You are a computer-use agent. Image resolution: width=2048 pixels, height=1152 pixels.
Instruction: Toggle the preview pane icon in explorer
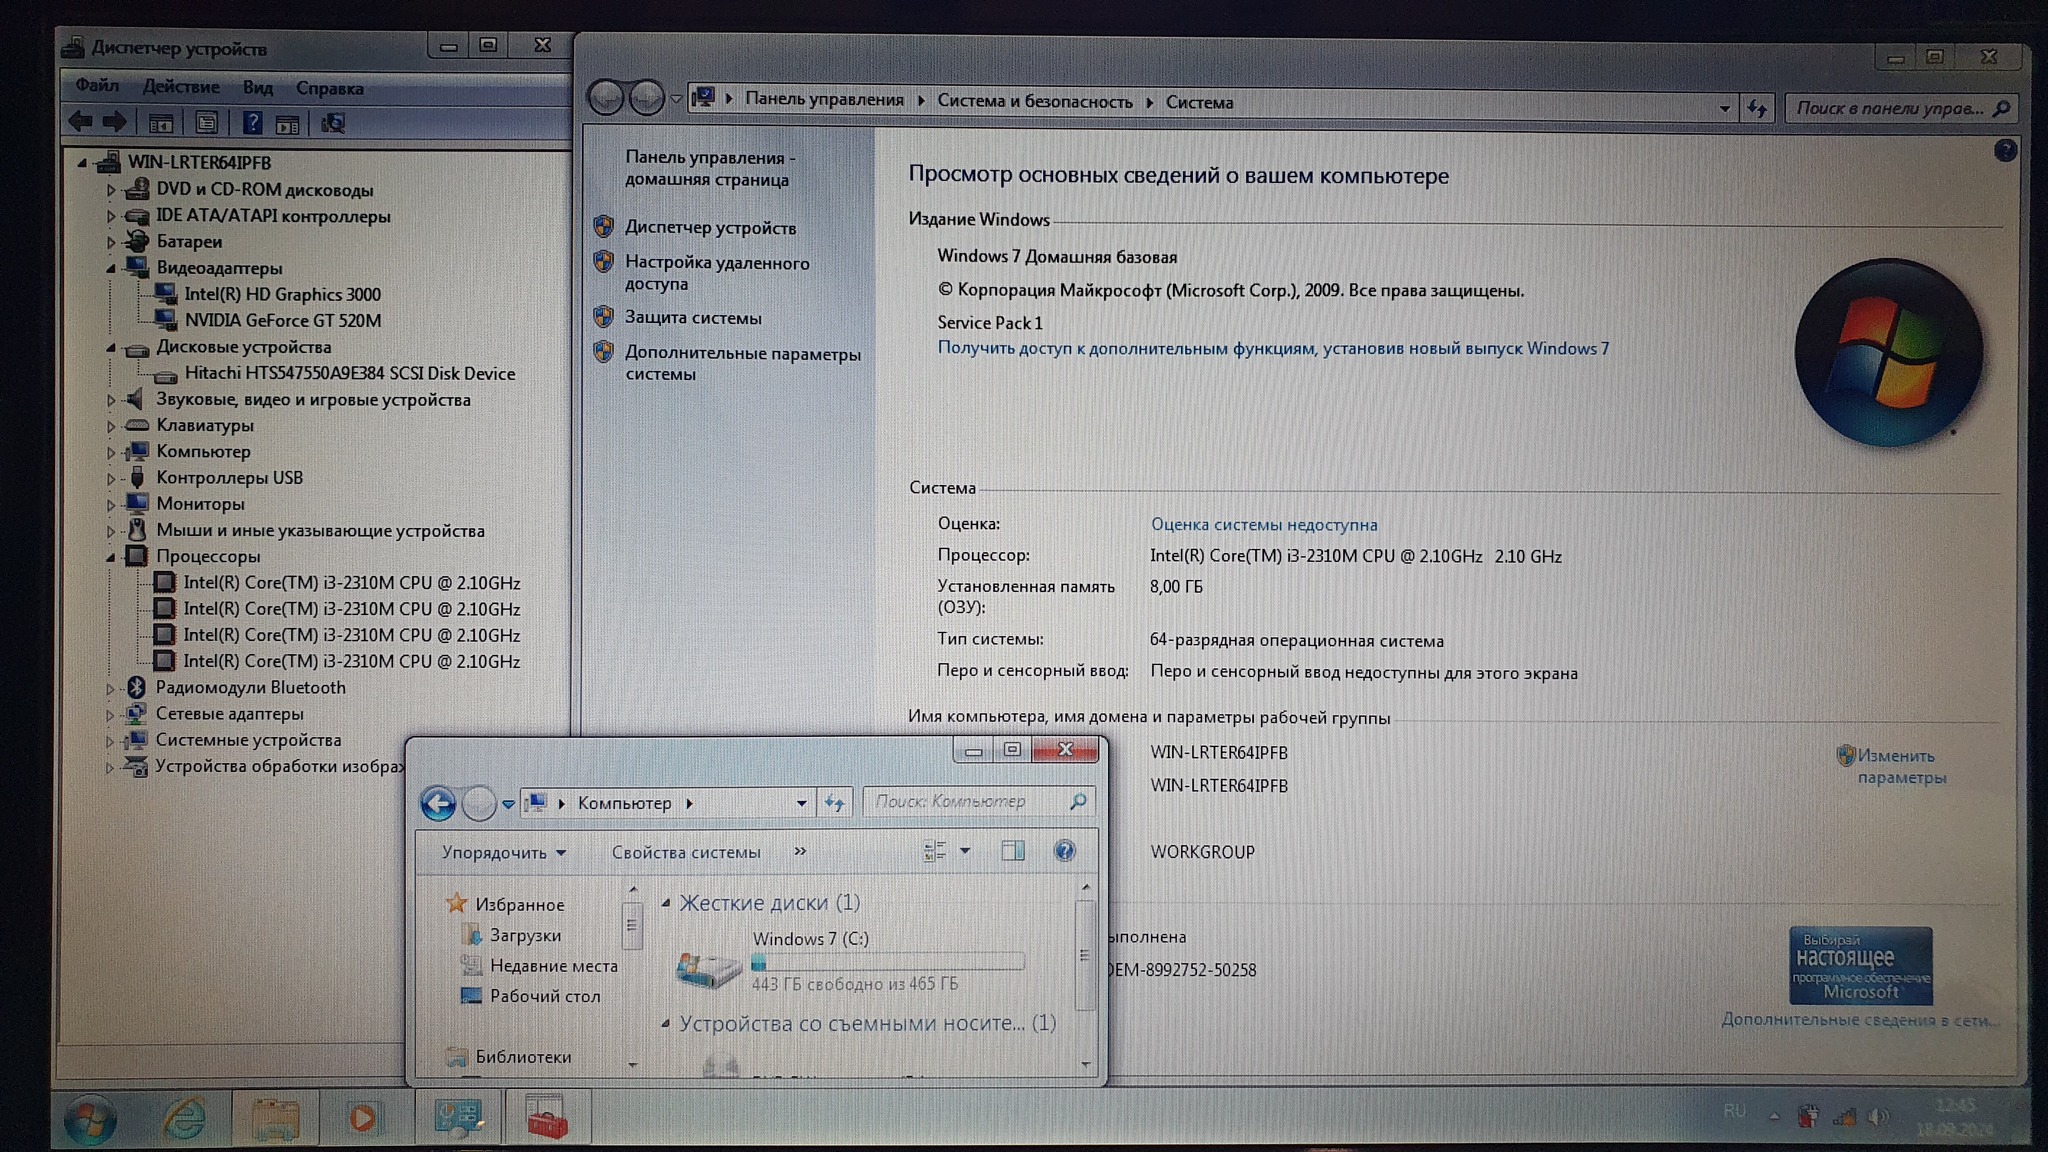[1013, 851]
